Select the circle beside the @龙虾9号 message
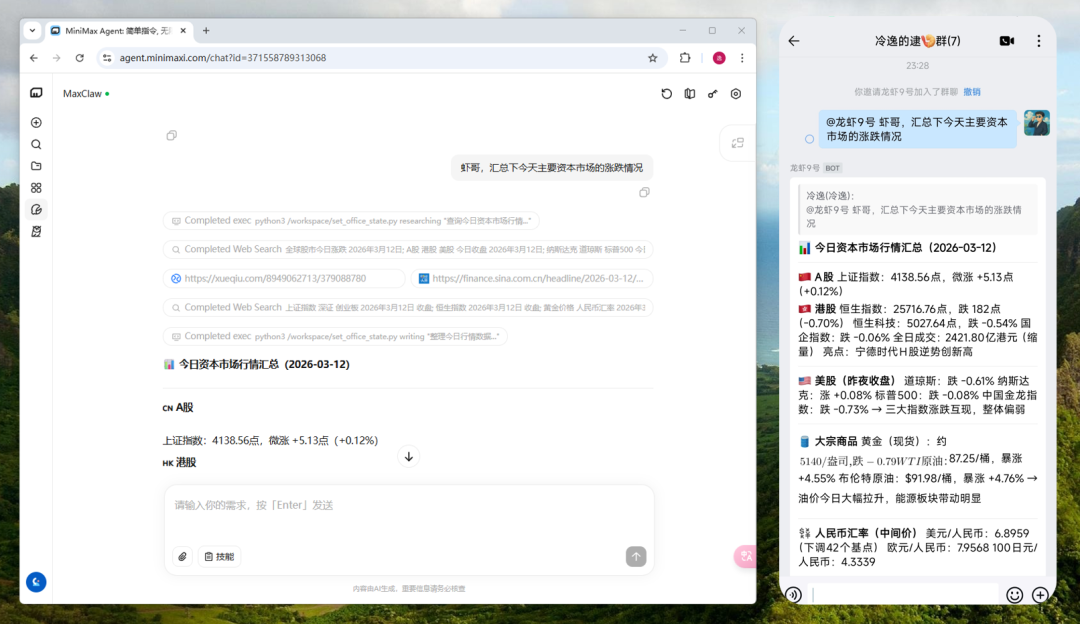 click(809, 139)
